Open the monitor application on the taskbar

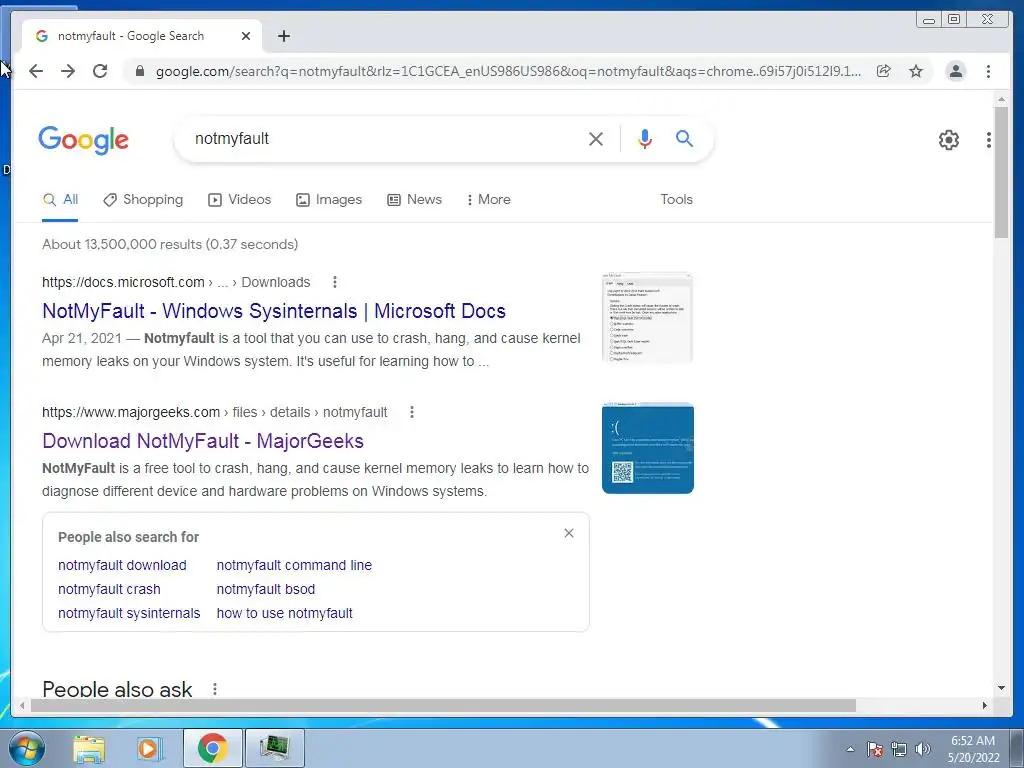pyautogui.click(x=274, y=748)
